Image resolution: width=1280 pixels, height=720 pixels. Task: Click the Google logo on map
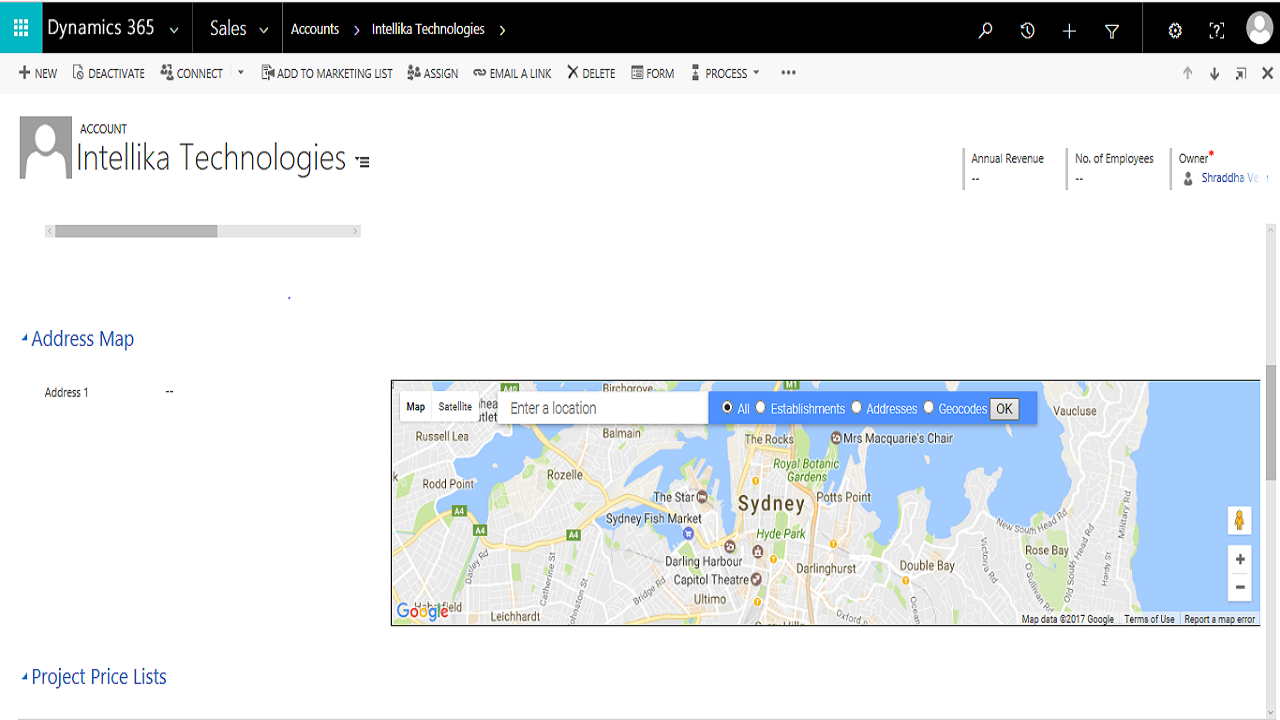pyautogui.click(x=422, y=611)
